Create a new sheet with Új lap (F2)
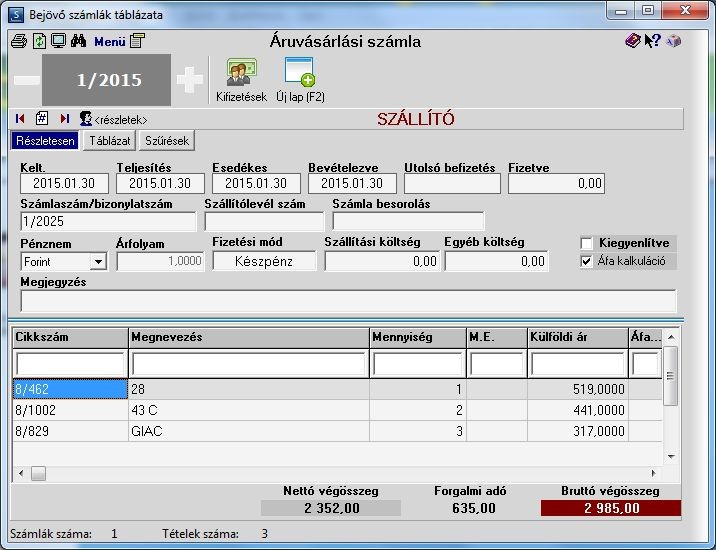This screenshot has width=716, height=550. (x=300, y=80)
